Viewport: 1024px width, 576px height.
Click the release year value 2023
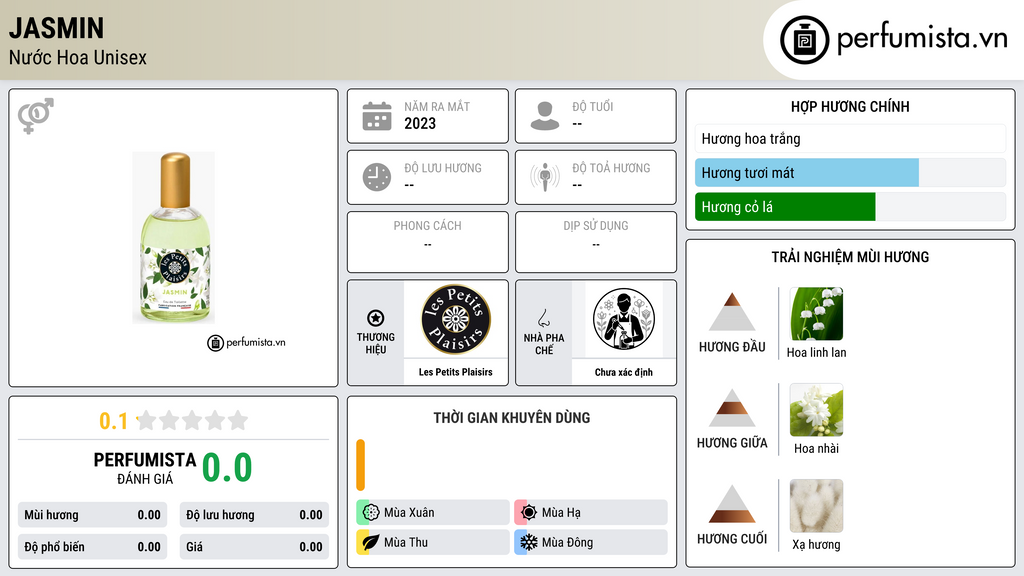click(x=420, y=123)
